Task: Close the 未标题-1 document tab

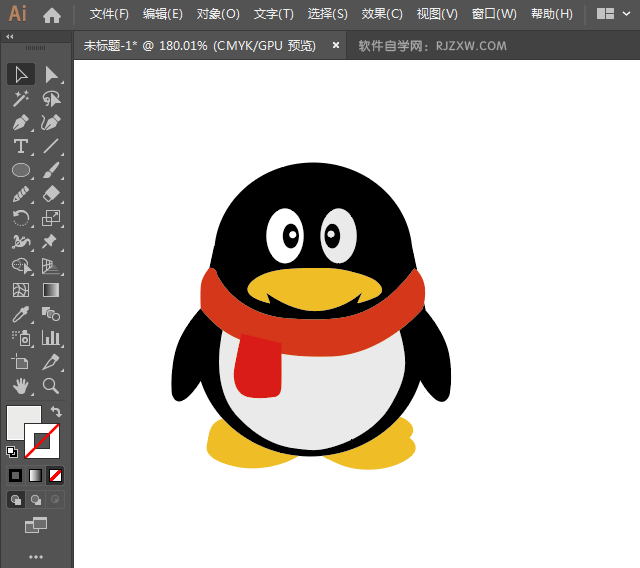Action: coord(336,45)
